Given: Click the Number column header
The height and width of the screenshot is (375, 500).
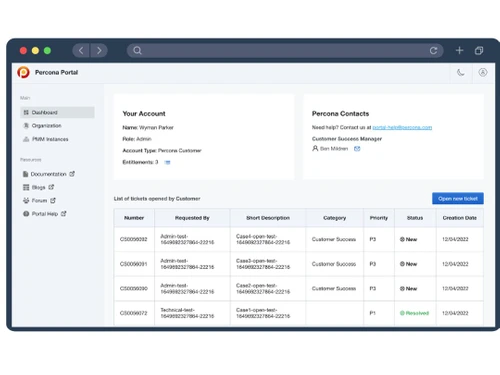Looking at the screenshot, I should tap(134, 218).
